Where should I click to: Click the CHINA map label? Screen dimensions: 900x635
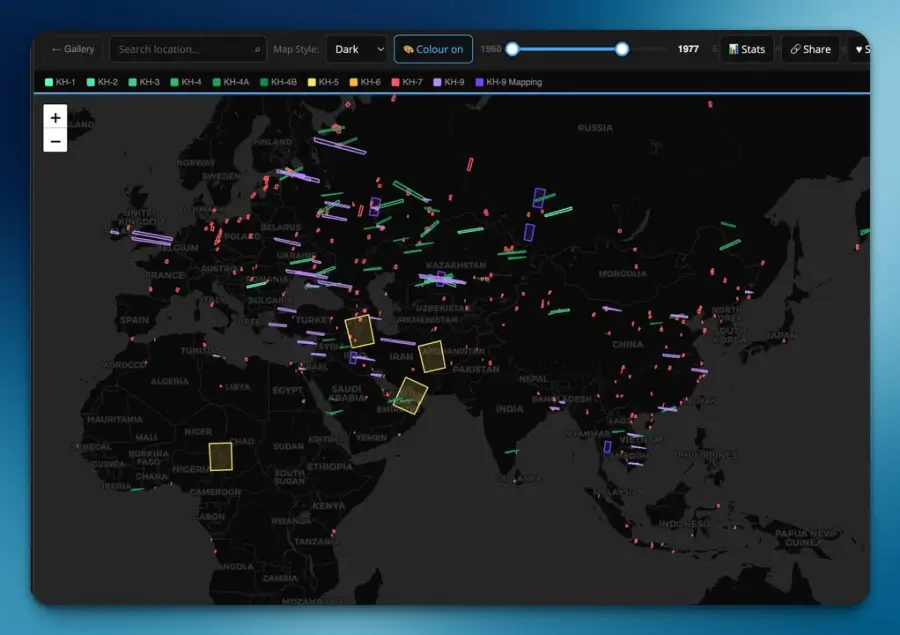click(x=627, y=344)
